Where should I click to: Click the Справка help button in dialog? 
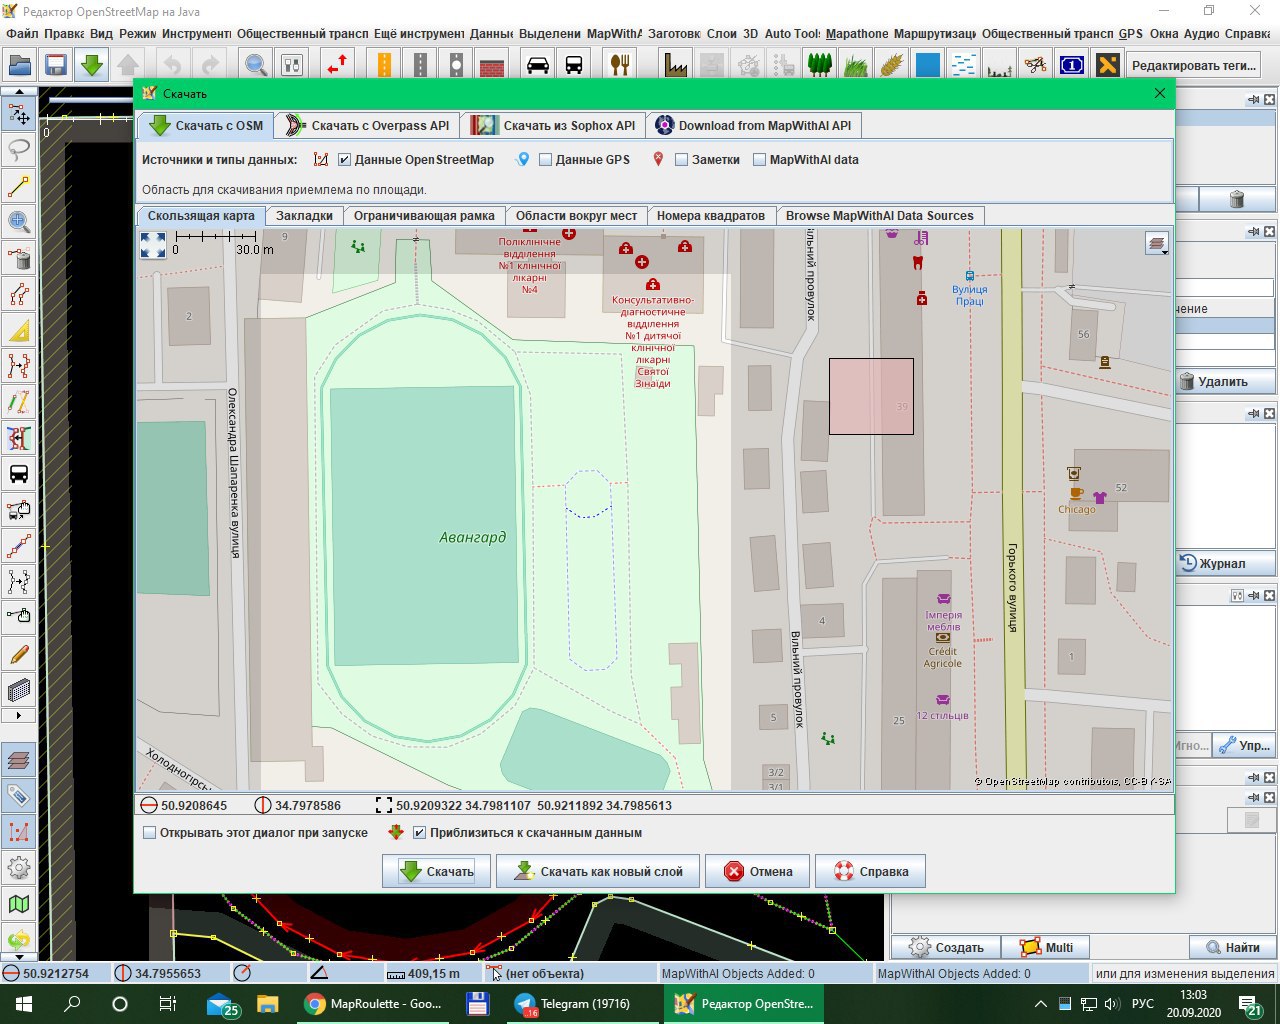click(x=870, y=871)
